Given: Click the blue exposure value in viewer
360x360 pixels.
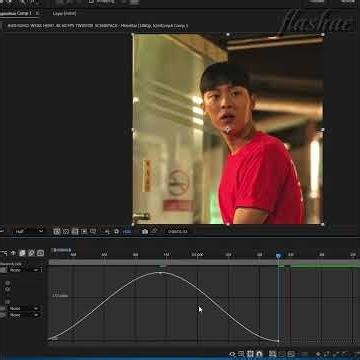Looking at the screenshot, I should (127, 231).
